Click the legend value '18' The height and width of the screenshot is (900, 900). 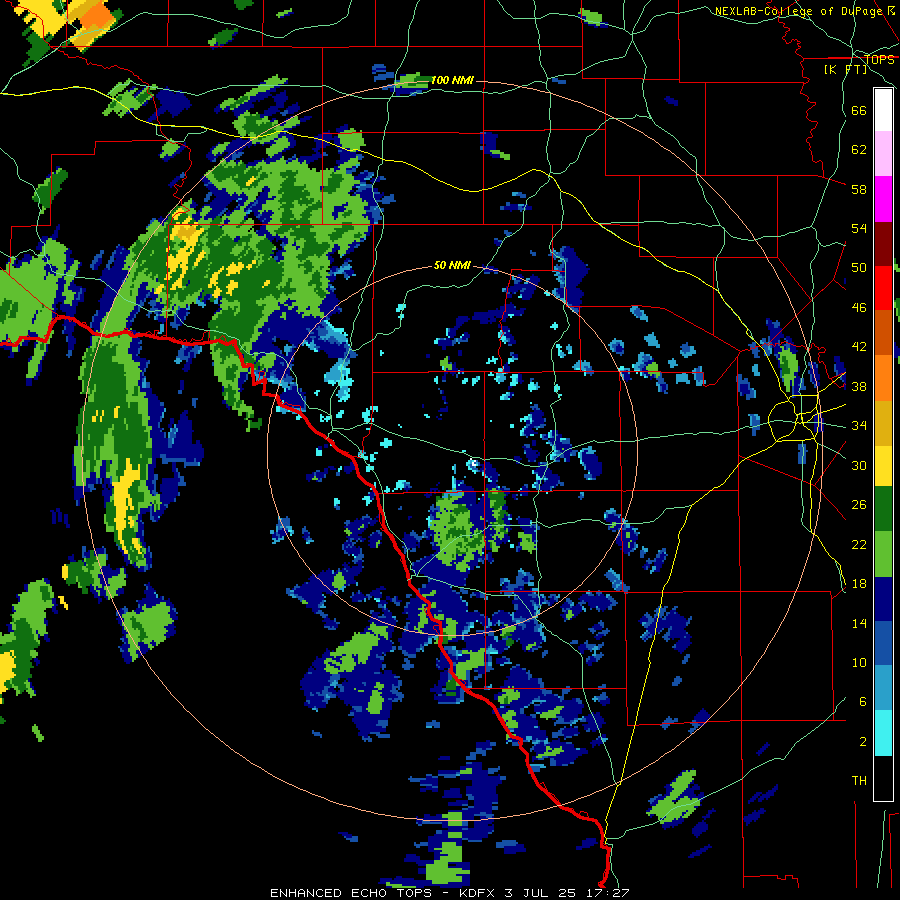coord(859,584)
